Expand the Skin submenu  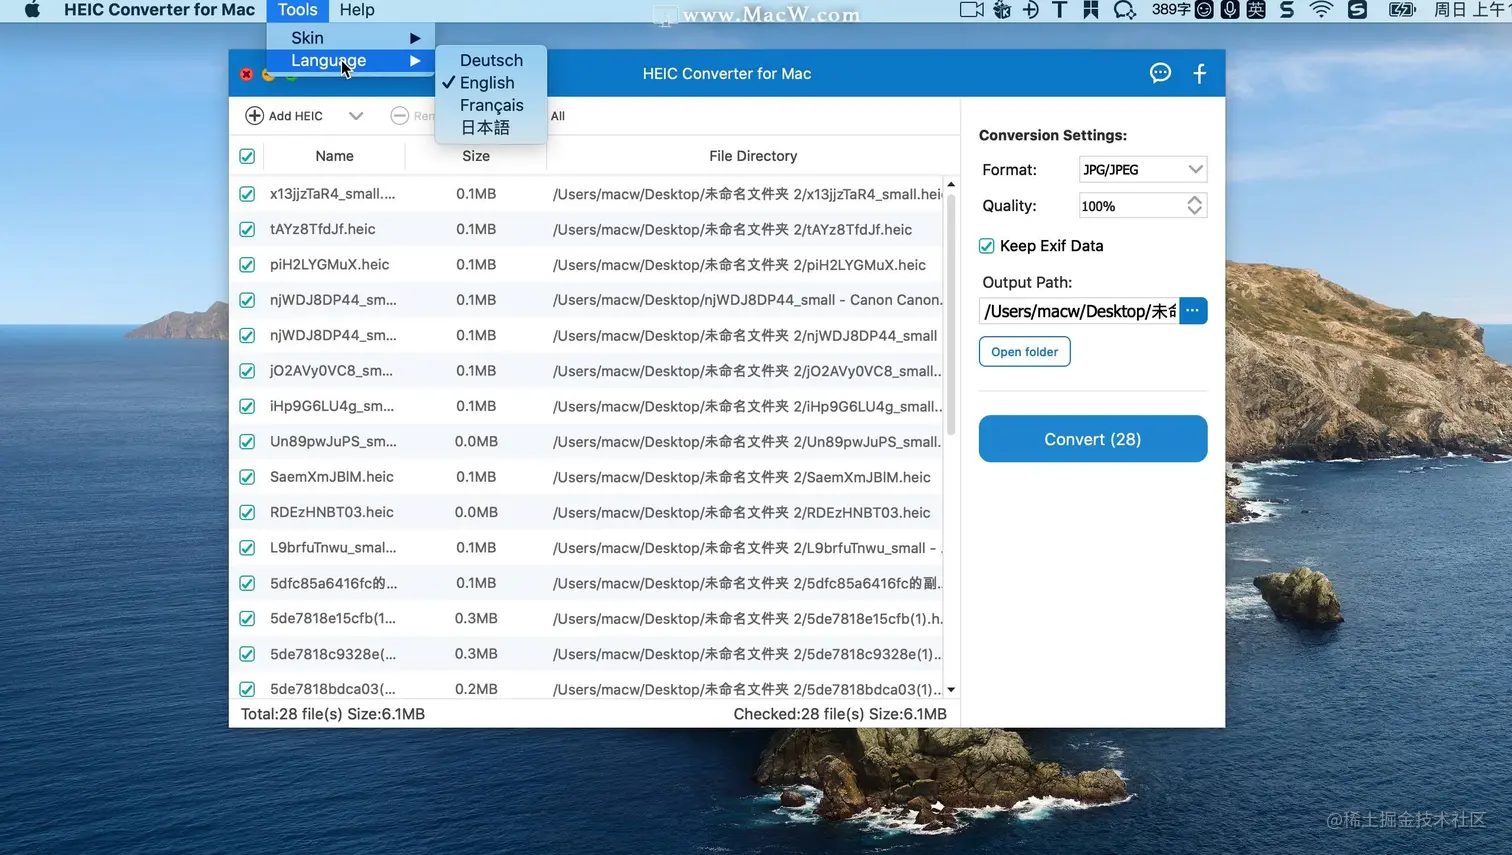[351, 37]
